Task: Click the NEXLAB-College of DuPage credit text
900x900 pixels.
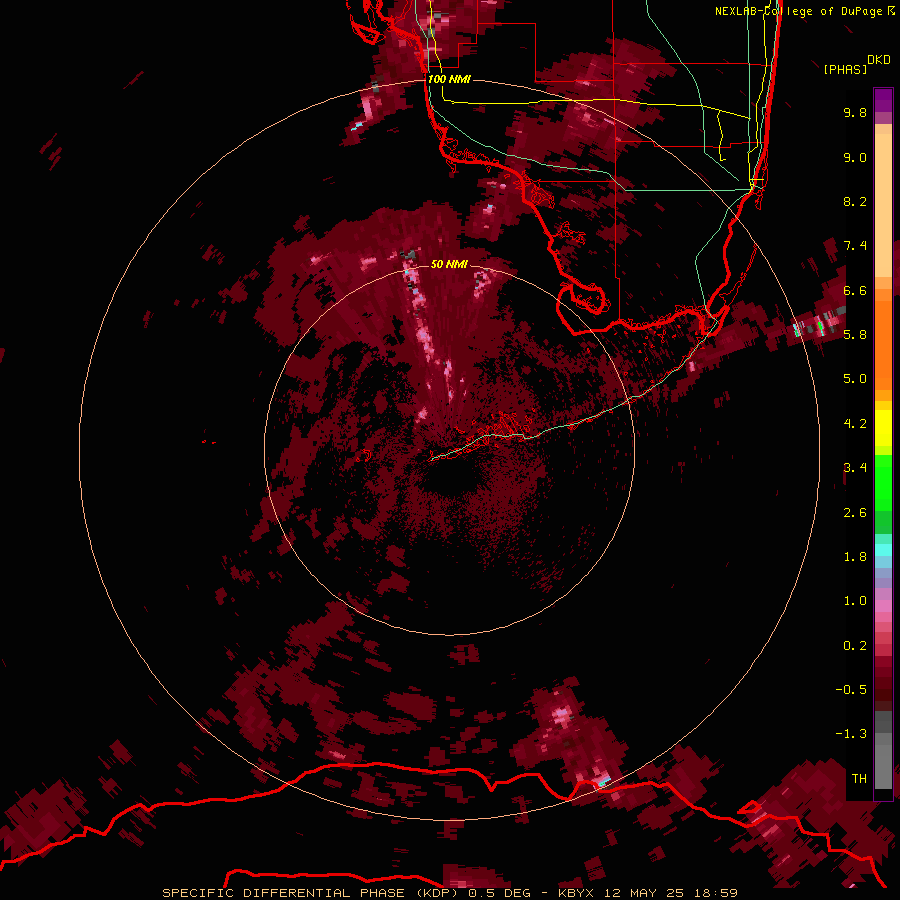Action: (798, 11)
